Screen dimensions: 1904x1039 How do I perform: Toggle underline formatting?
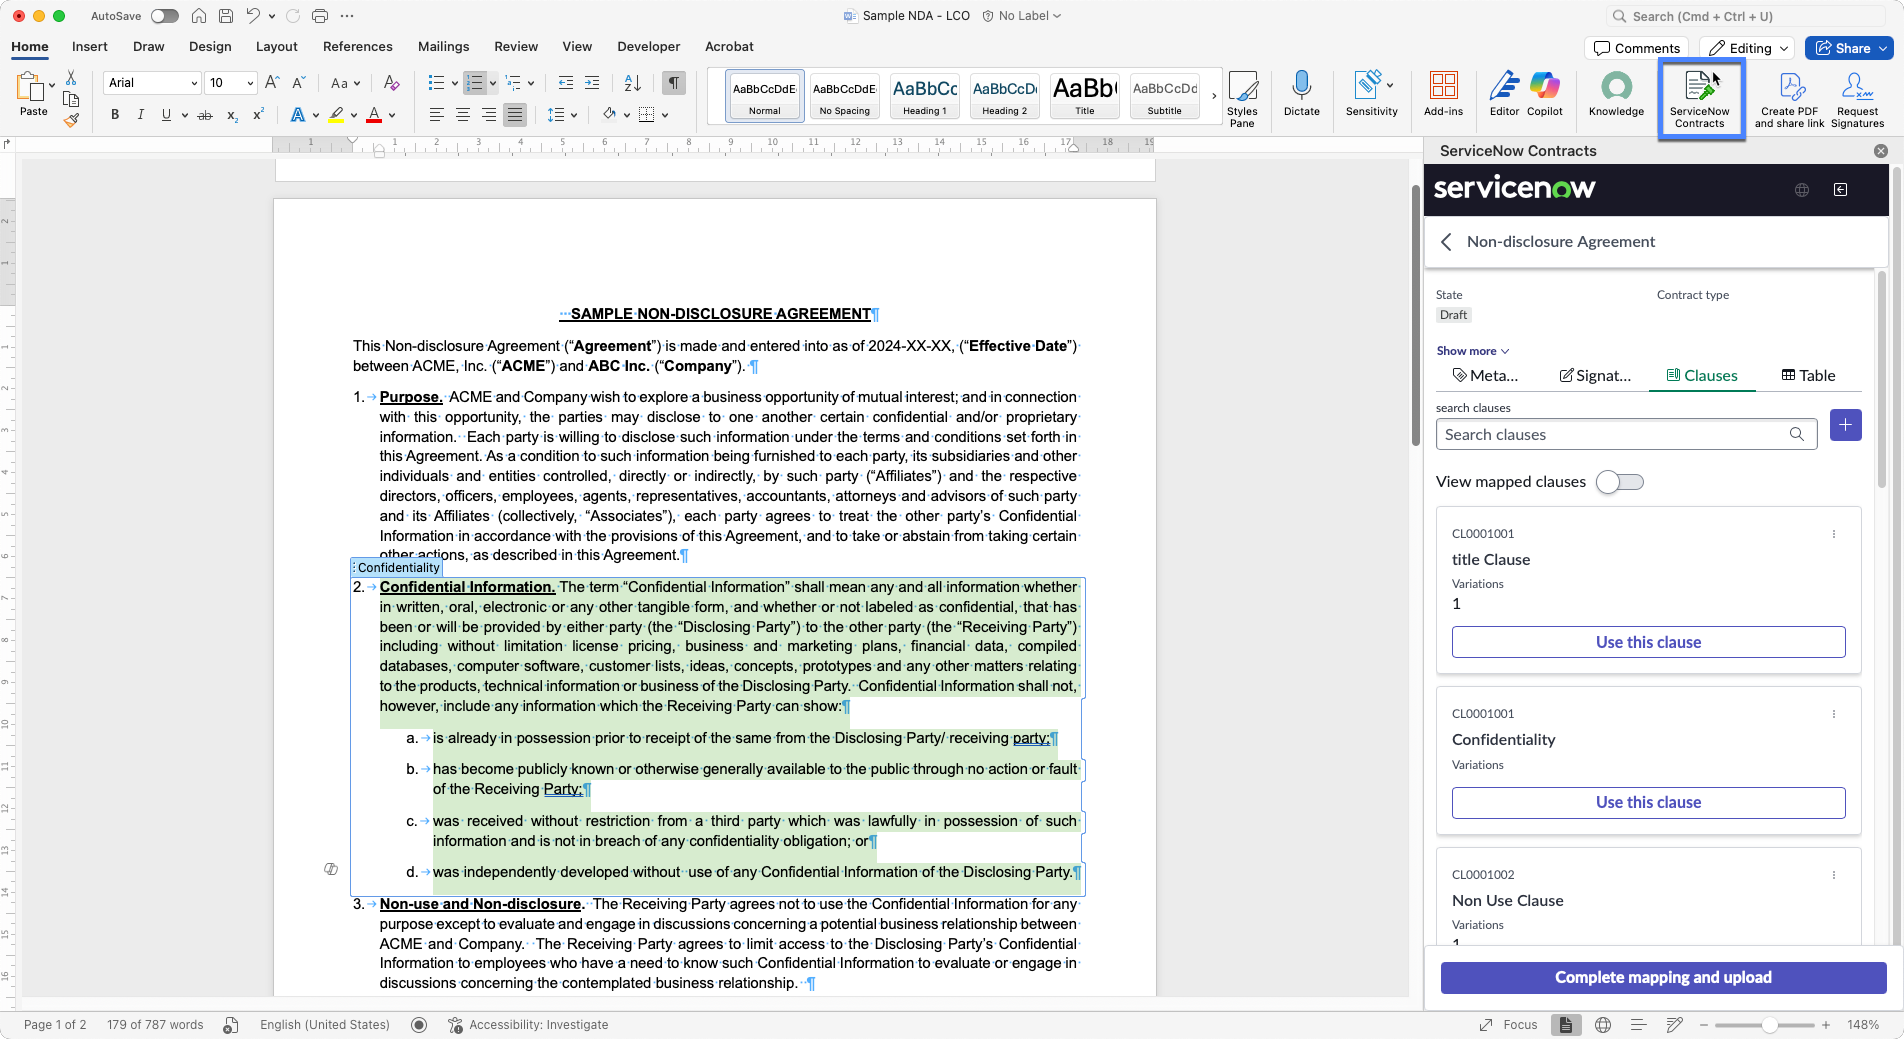click(166, 115)
